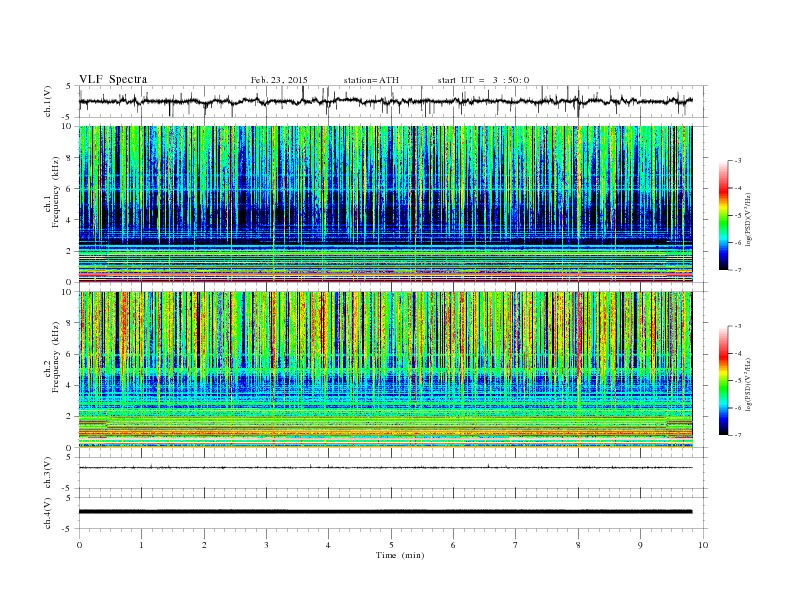Click the "VLF Spectra" plot title
This screenshot has height=612, width=792.
click(x=113, y=79)
